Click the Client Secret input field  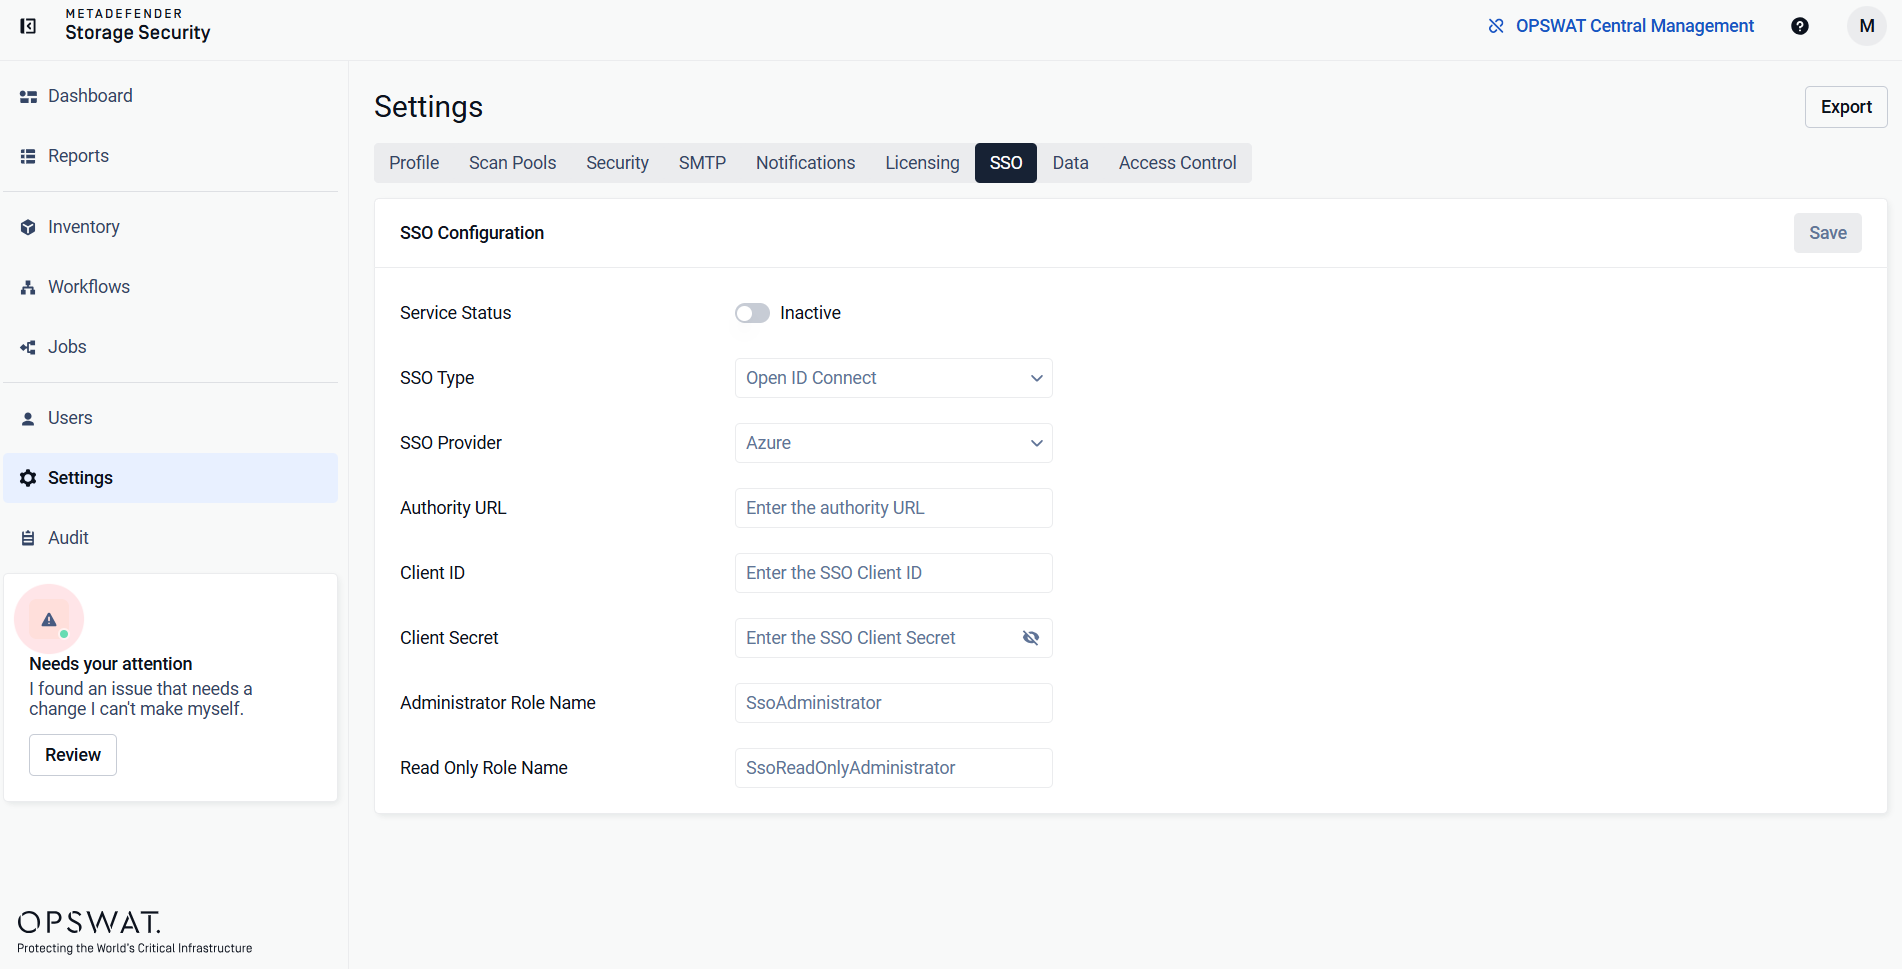(x=894, y=638)
